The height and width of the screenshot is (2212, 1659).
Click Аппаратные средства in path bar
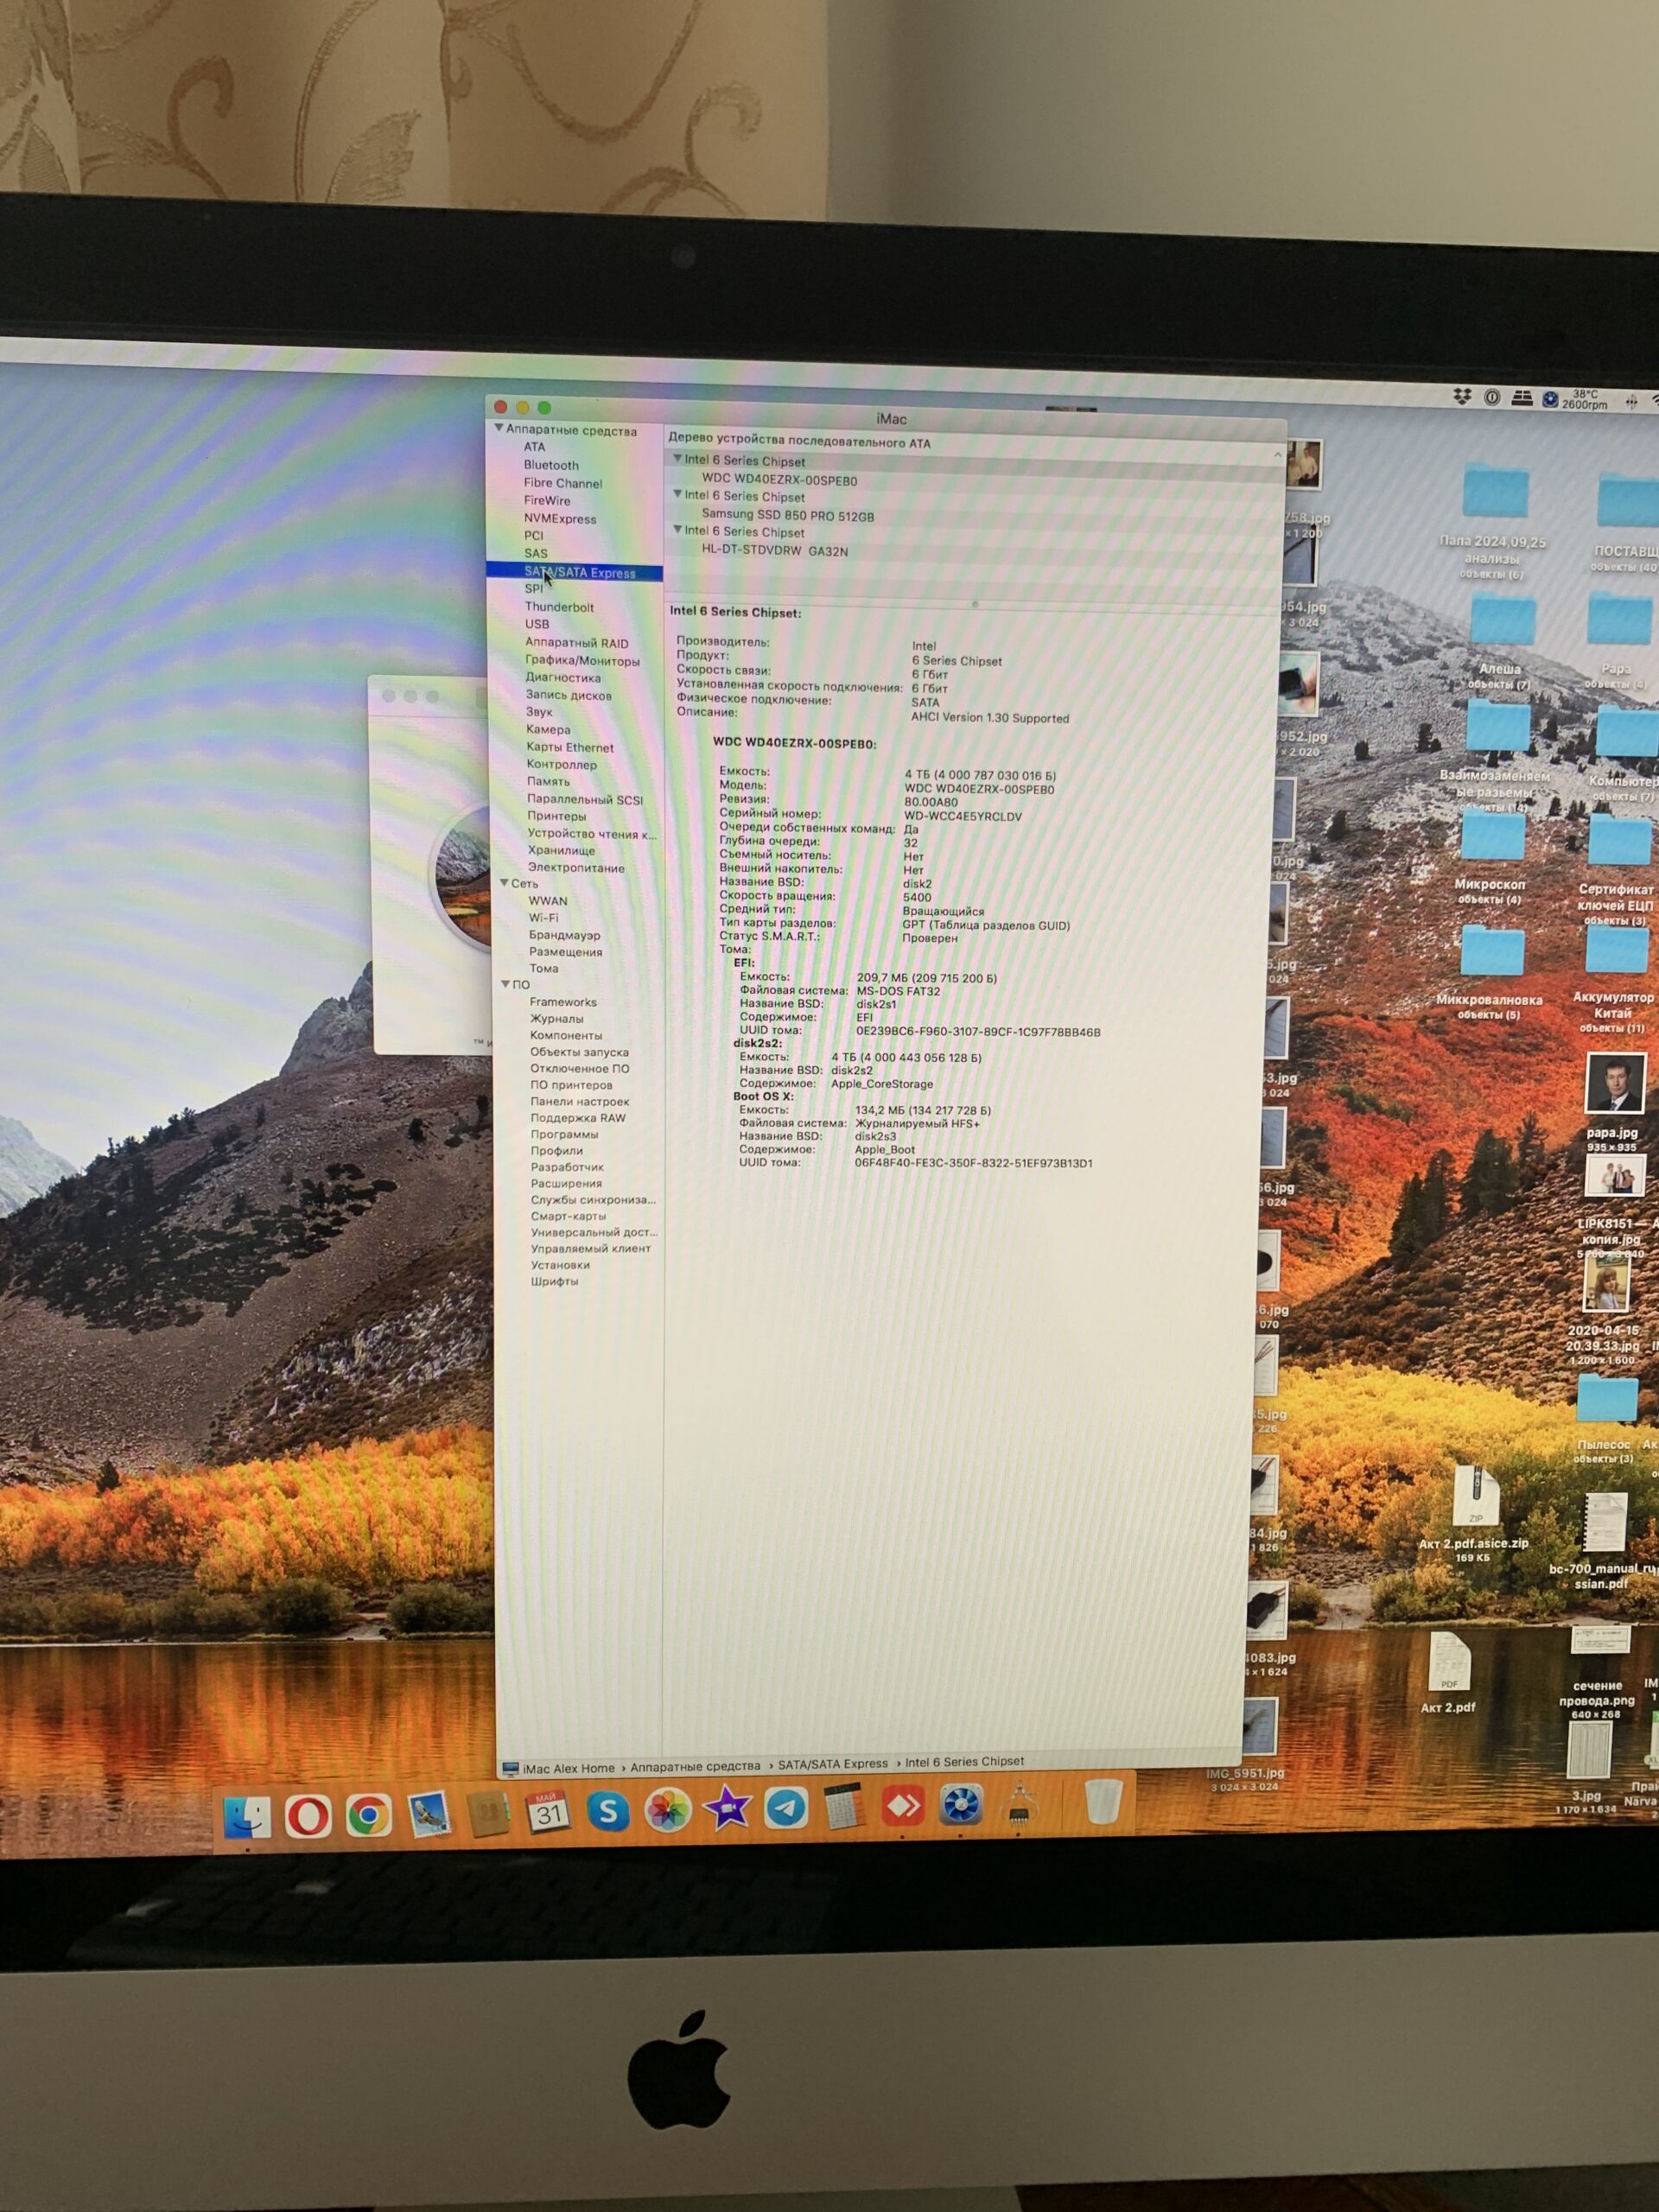pyautogui.click(x=695, y=1766)
